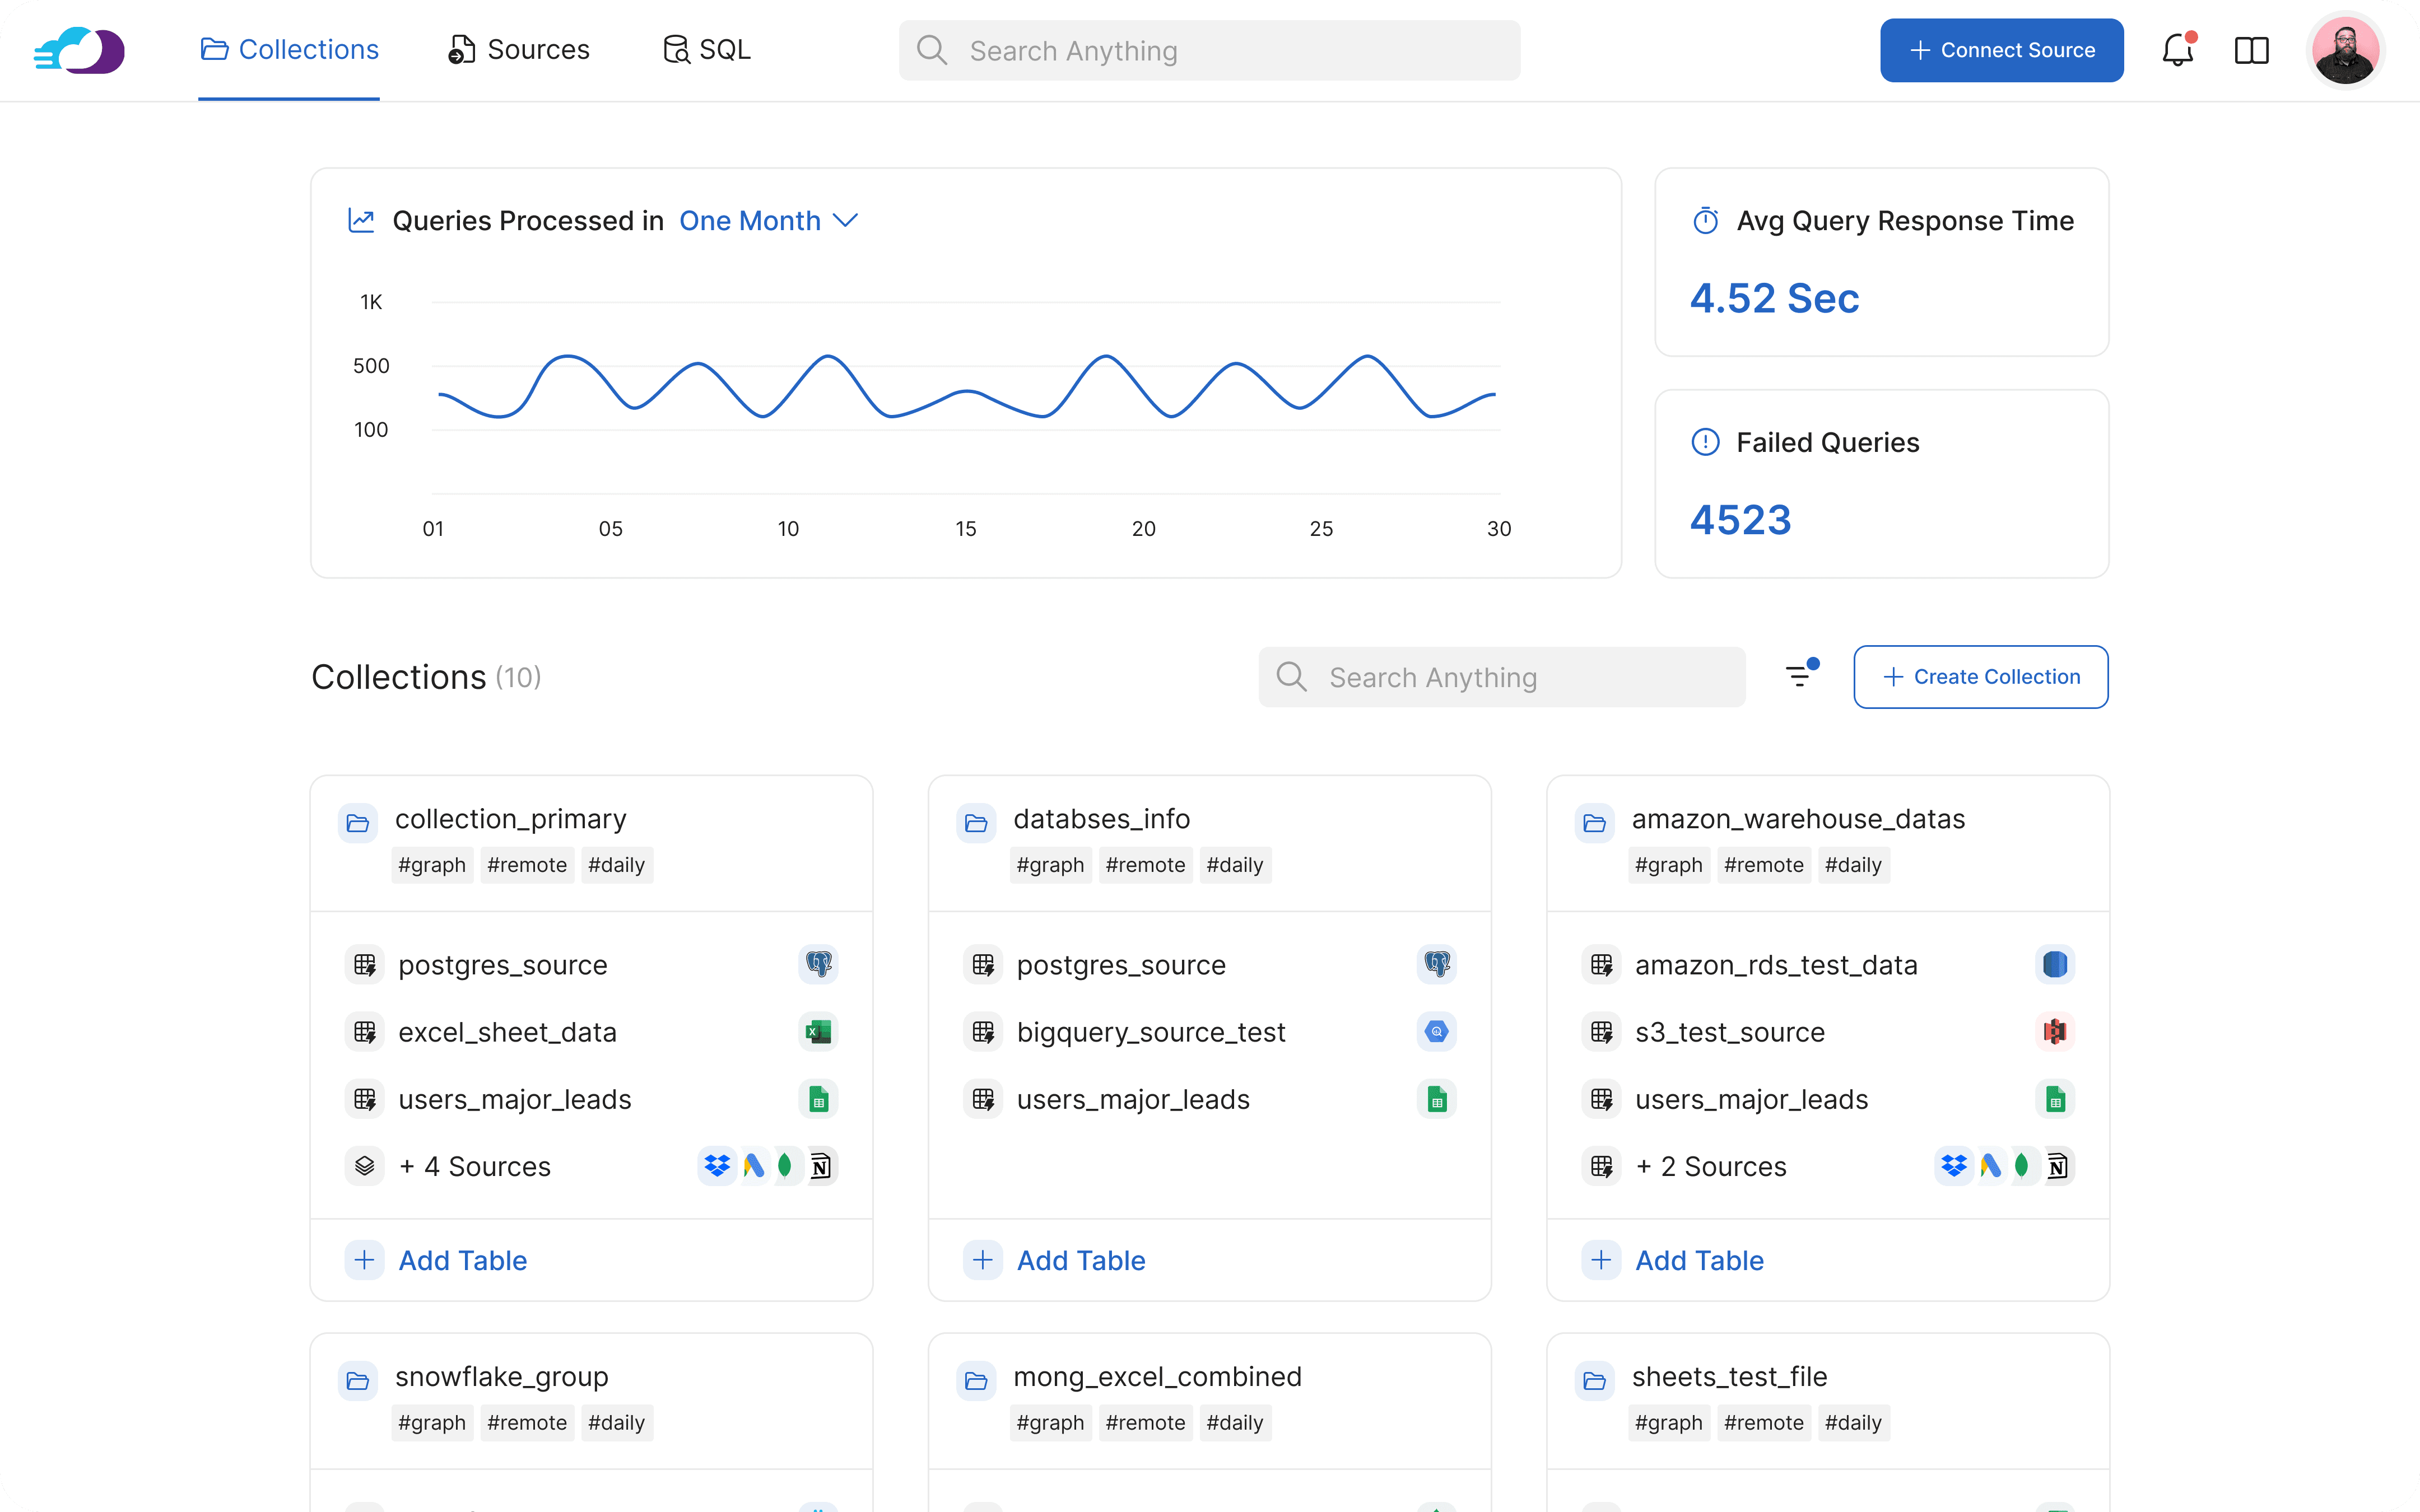
Task: Click Dropbox icon in + 4 Sources row
Action: pyautogui.click(x=717, y=1166)
